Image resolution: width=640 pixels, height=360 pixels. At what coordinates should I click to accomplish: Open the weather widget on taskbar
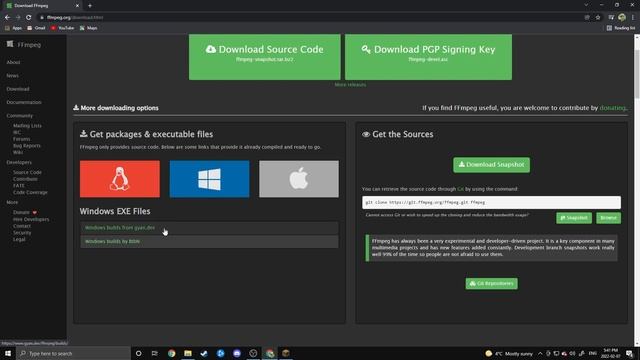tap(509, 353)
